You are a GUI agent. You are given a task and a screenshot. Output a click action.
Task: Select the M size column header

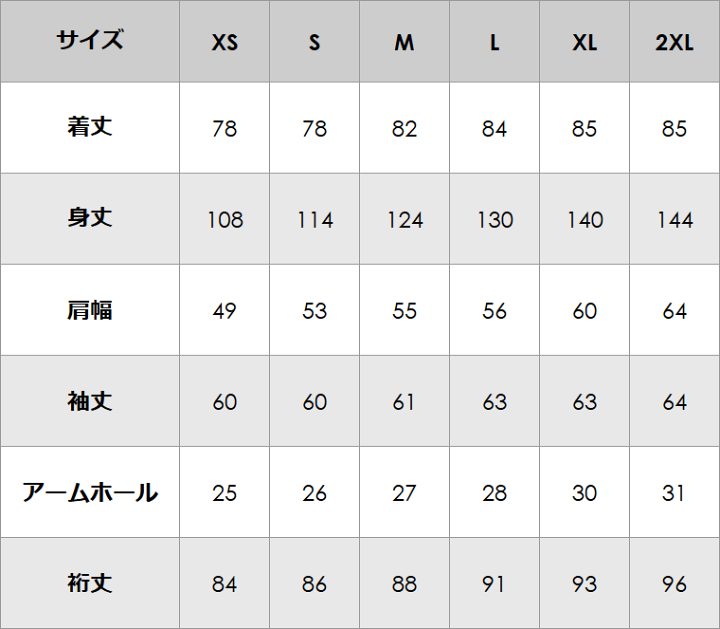click(x=404, y=44)
